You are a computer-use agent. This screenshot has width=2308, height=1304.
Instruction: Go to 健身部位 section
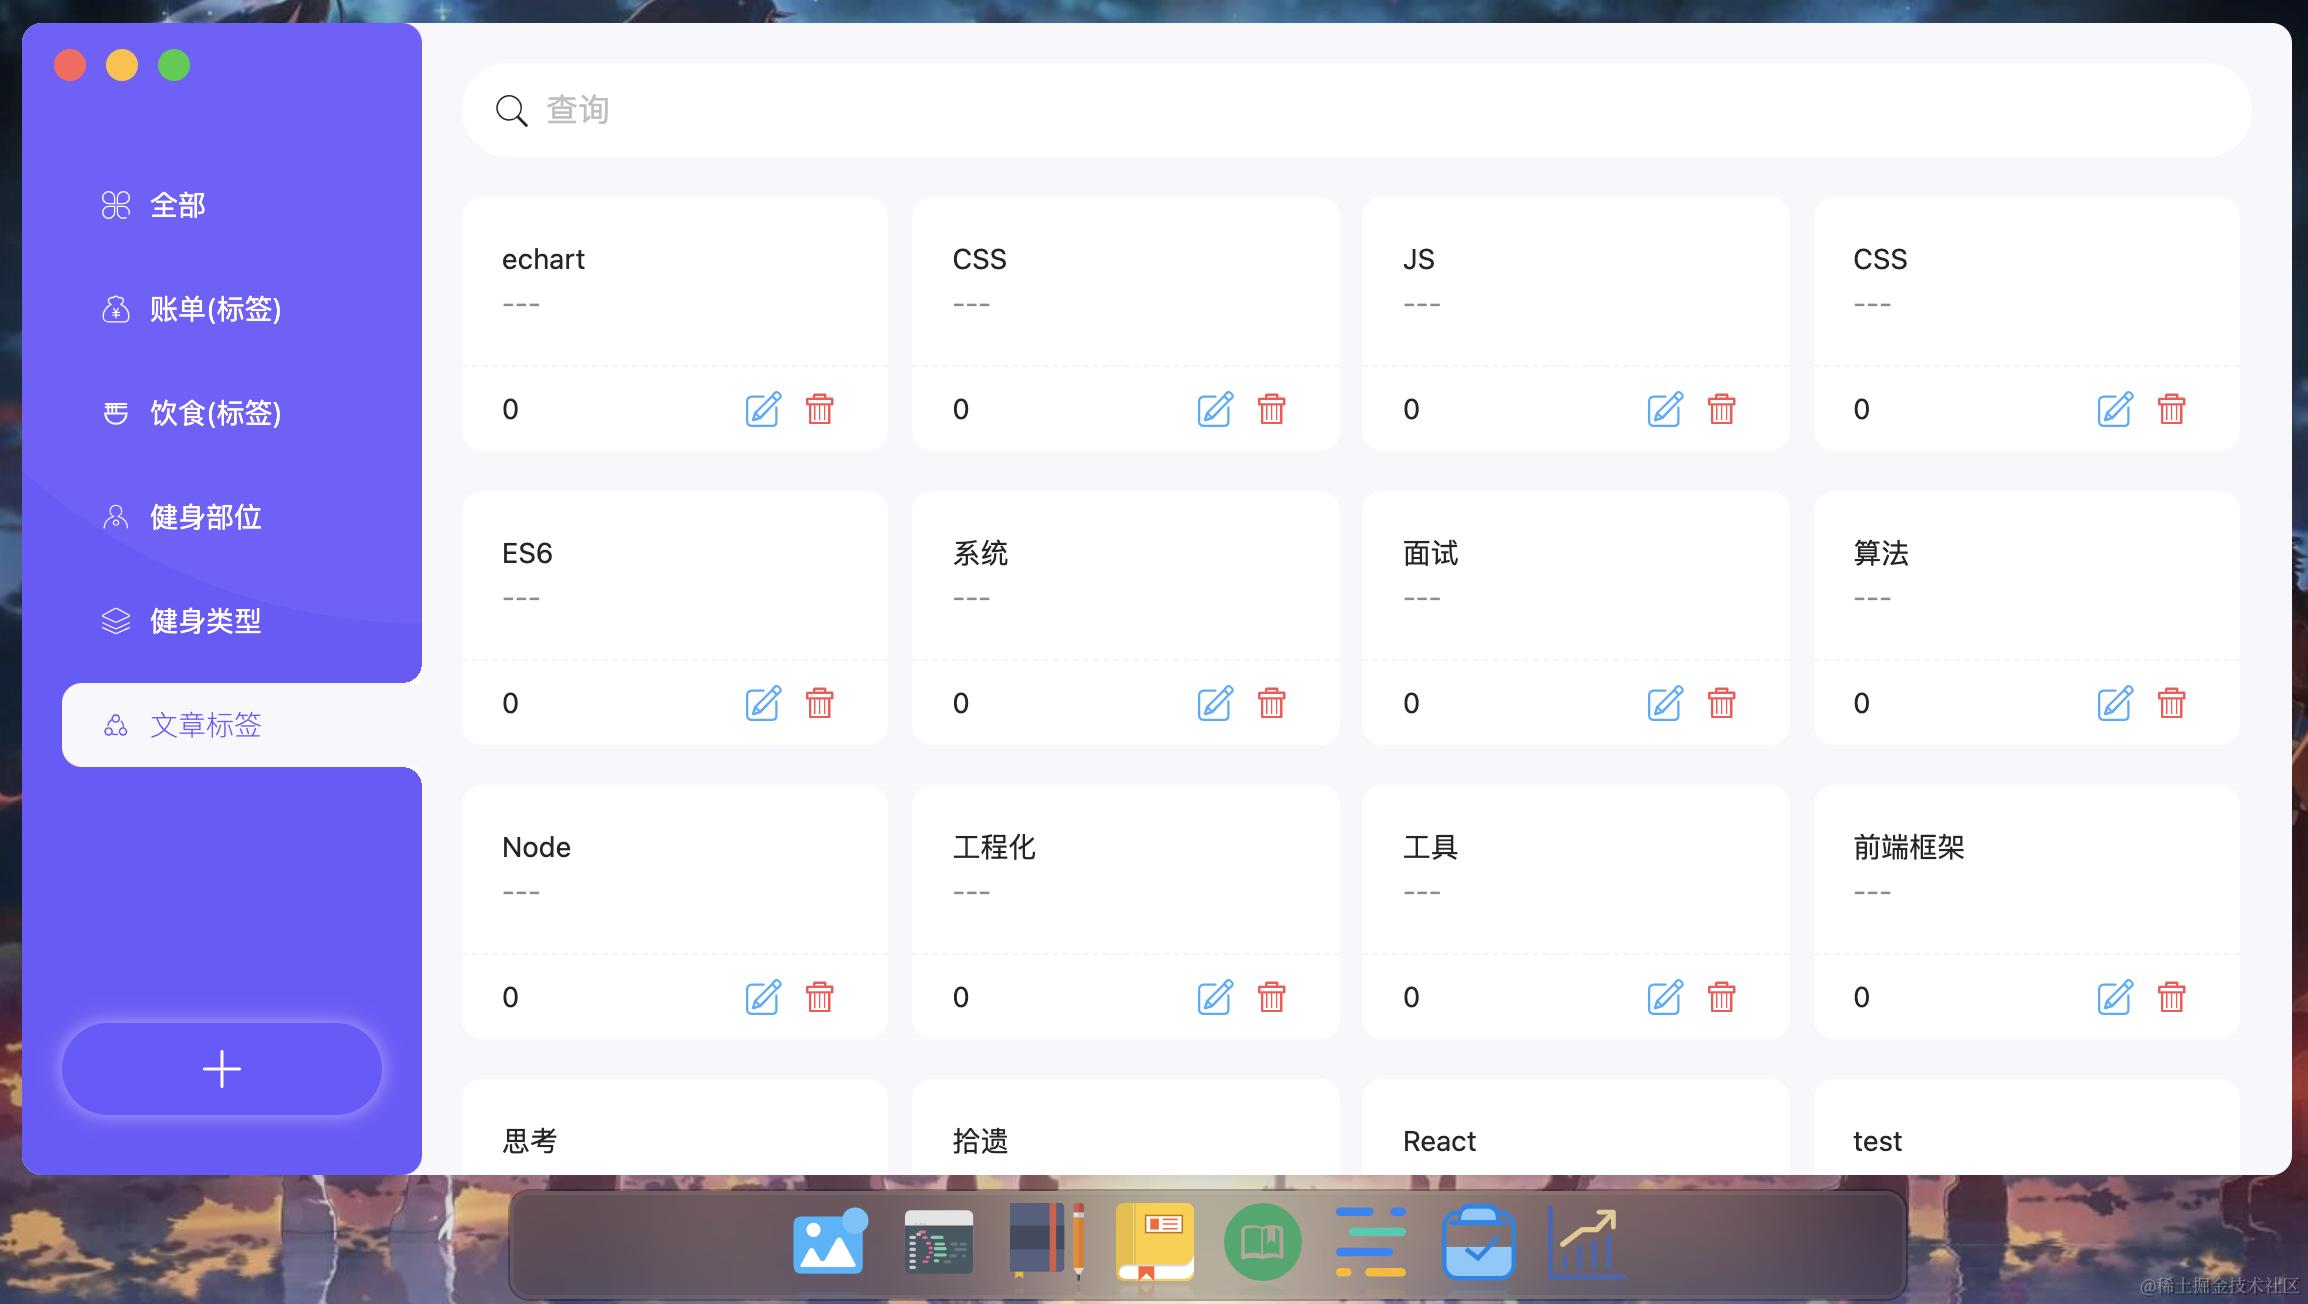click(x=205, y=517)
